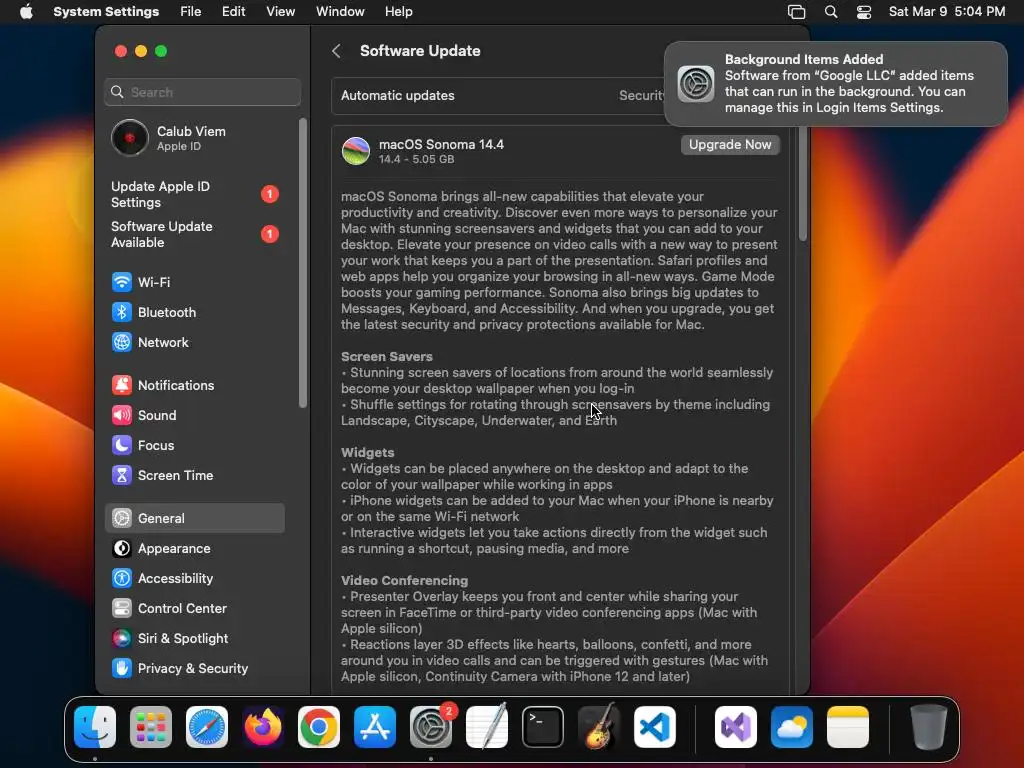
Task: Launch Firefox from the Dock
Action: pos(263,727)
